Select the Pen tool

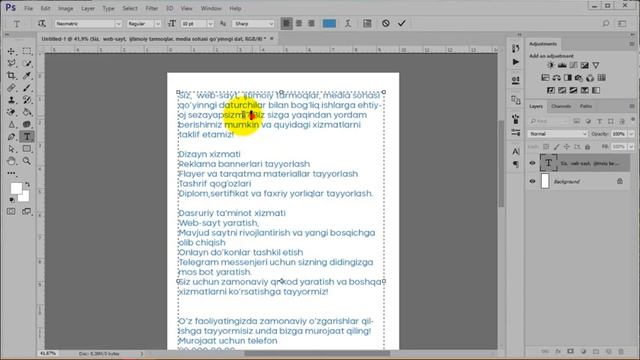pyautogui.click(x=11, y=137)
